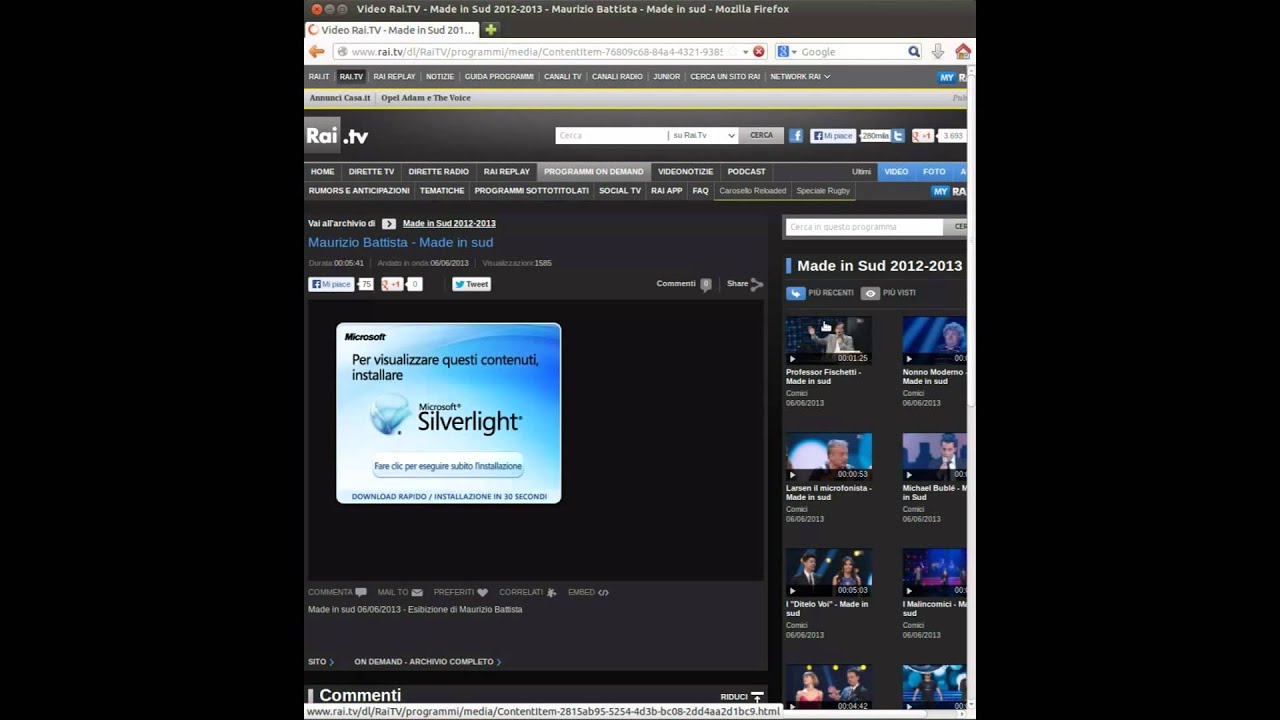The height and width of the screenshot is (720, 1280).
Task: Click the Tweet button
Action: point(471,284)
